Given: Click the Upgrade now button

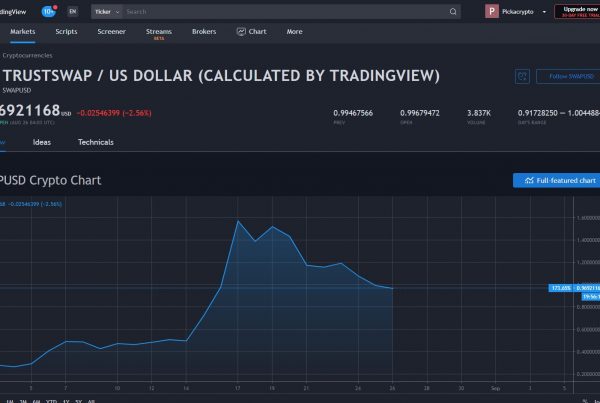Looking at the screenshot, I should click(x=577, y=11).
